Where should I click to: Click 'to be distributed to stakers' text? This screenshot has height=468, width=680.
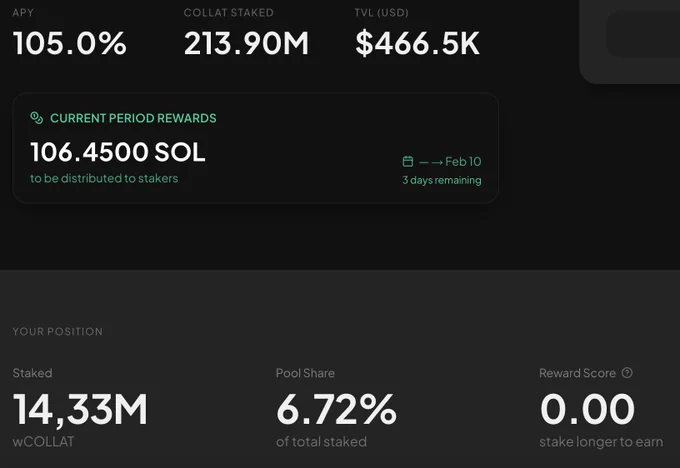pyautogui.click(x=104, y=178)
